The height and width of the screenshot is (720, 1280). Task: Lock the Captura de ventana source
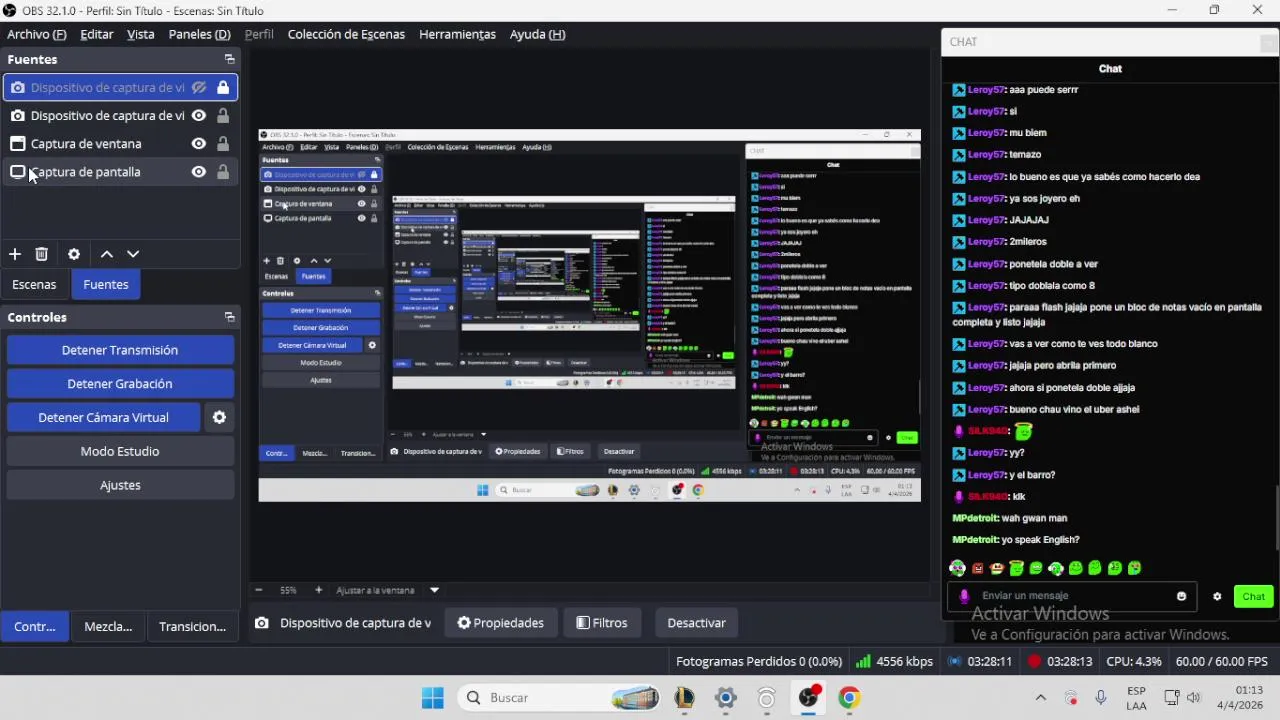(x=223, y=143)
